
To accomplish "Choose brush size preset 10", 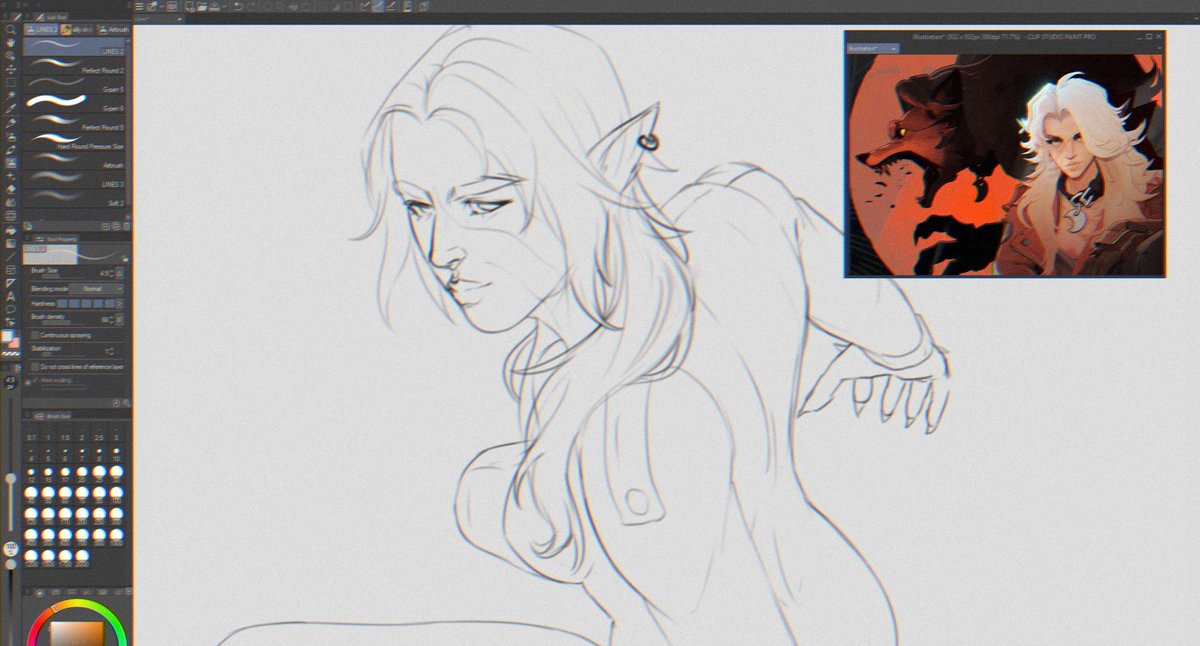I will point(116,454).
